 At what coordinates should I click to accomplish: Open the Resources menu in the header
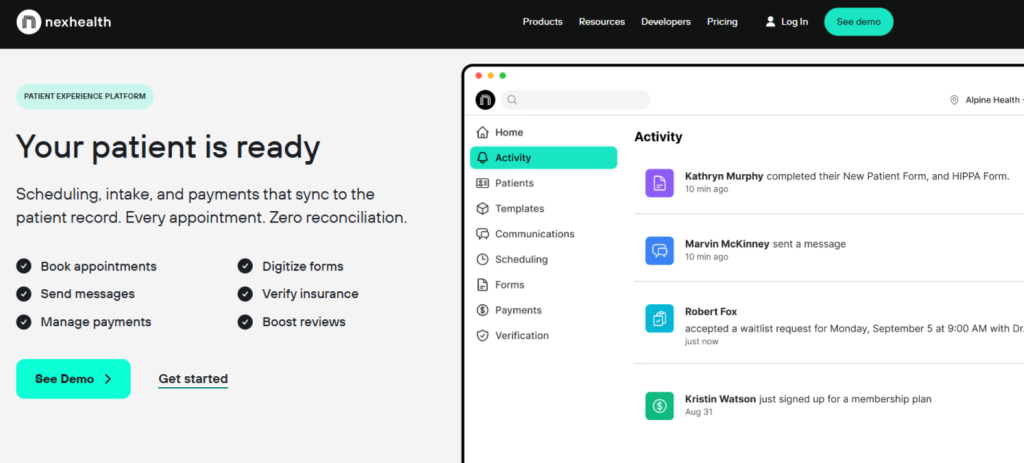coord(601,22)
